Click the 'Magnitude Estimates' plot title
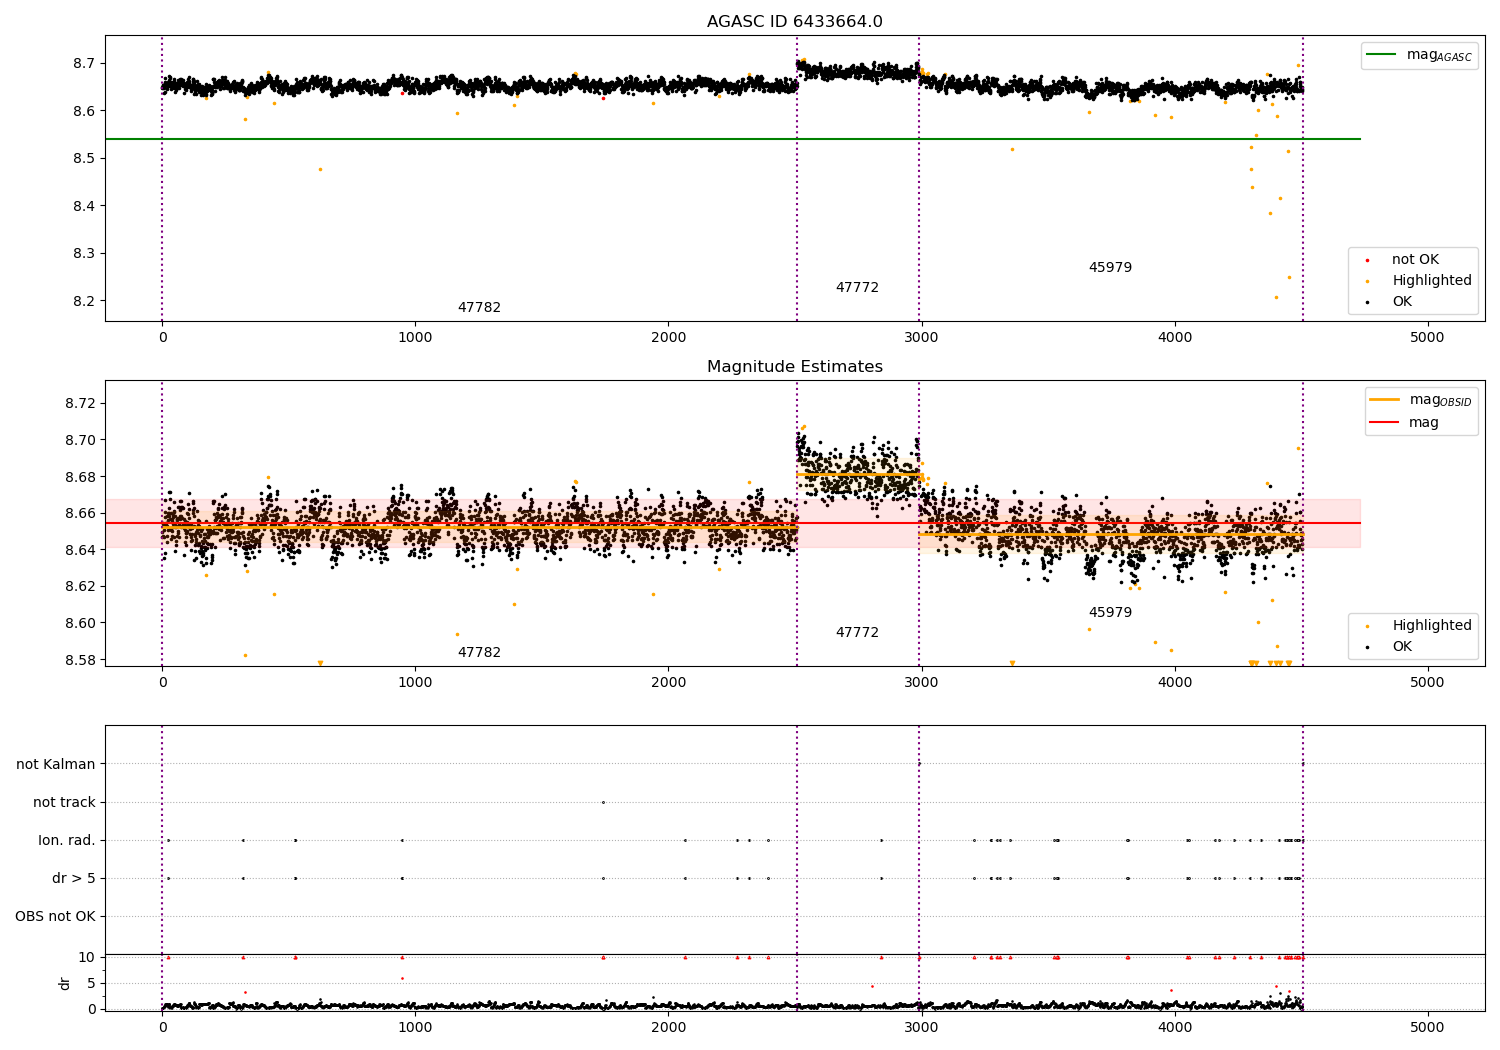 point(794,367)
